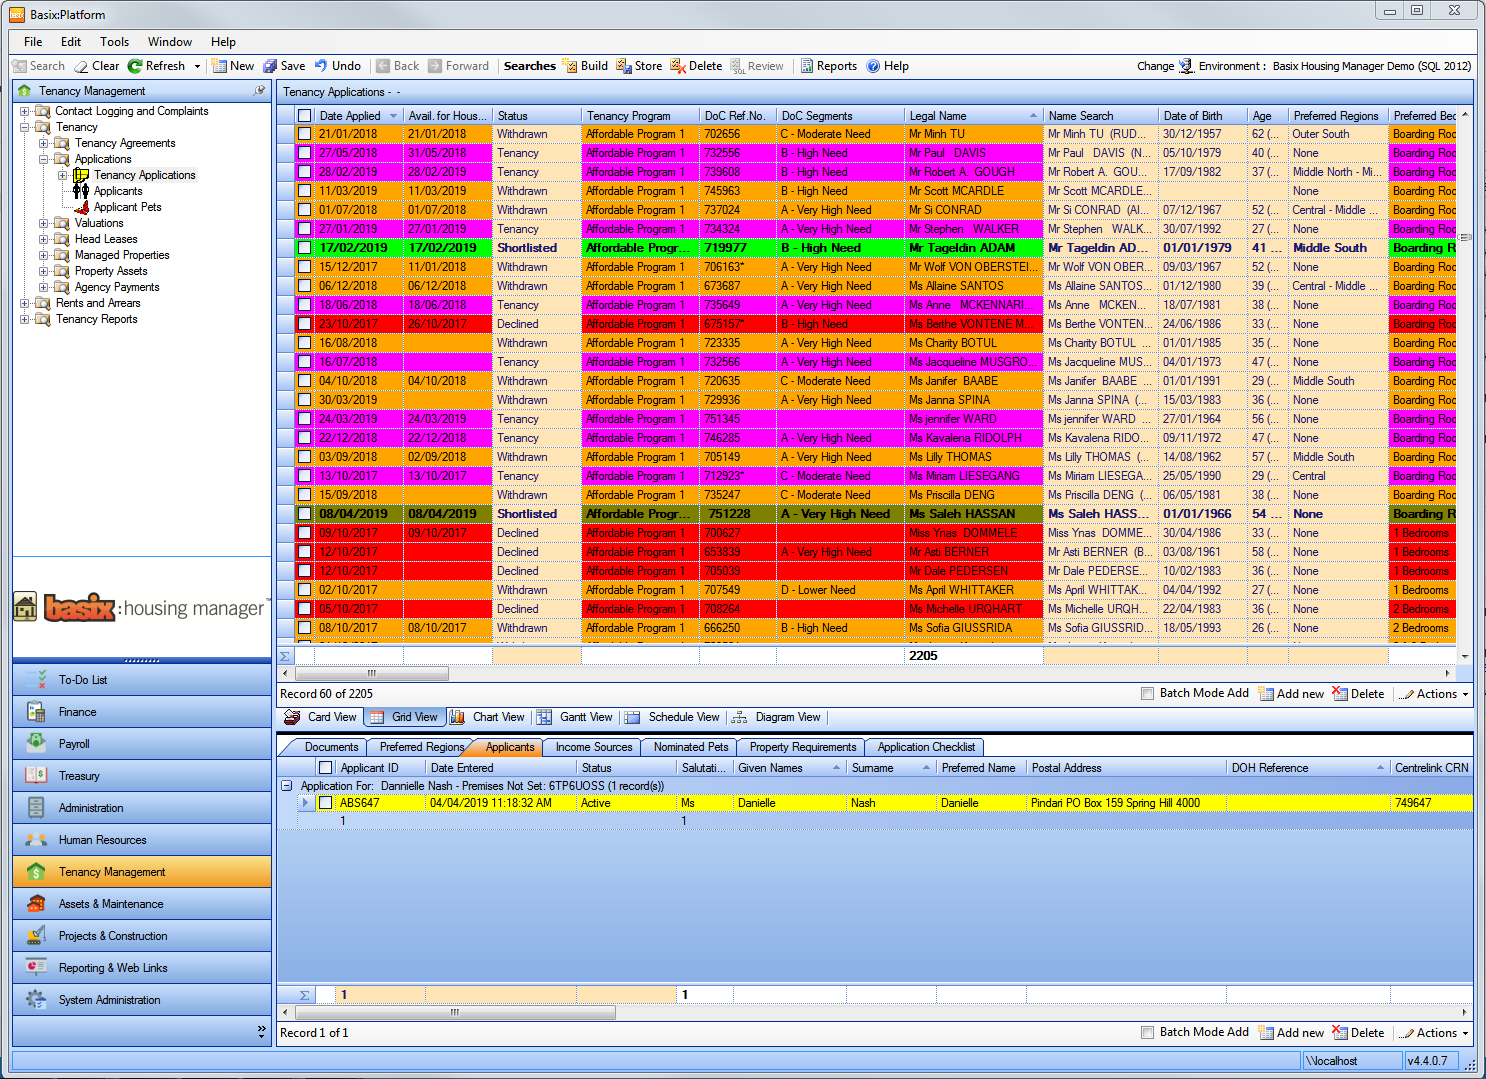The image size is (1486, 1079).
Task: Open the Reports toolbar icon
Action: [828, 65]
